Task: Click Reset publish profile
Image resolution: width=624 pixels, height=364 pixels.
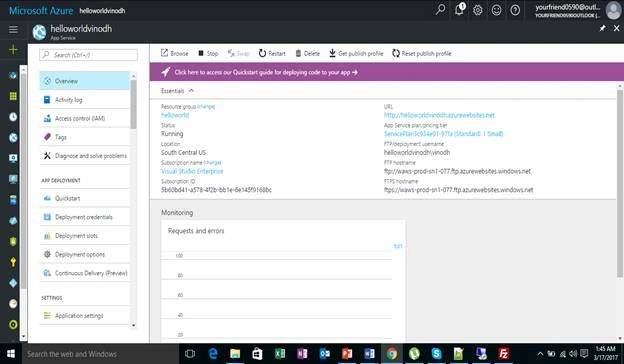Action: tap(421, 53)
